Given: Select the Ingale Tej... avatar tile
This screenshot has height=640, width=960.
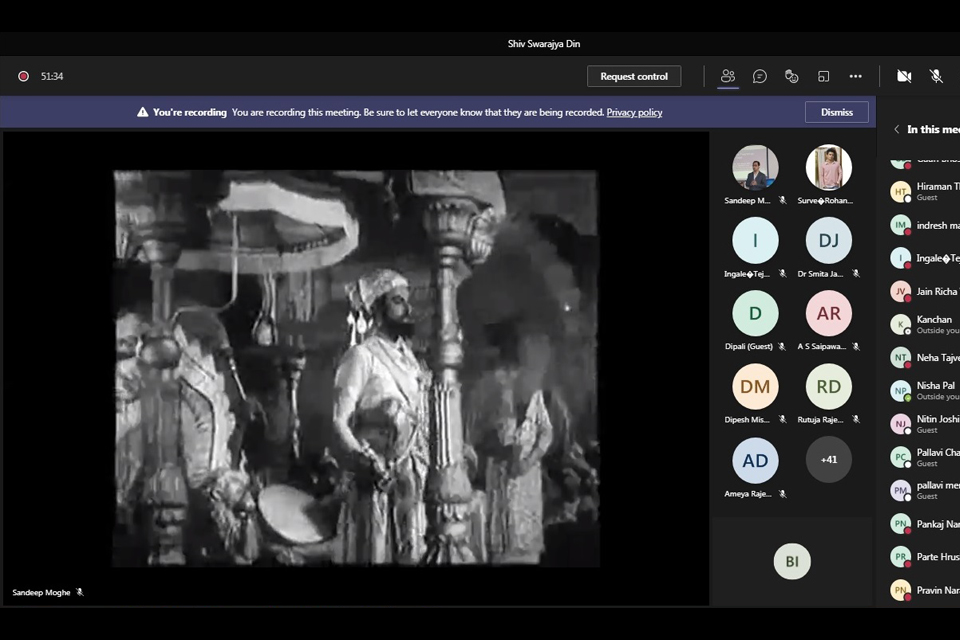Looking at the screenshot, I should (755, 240).
